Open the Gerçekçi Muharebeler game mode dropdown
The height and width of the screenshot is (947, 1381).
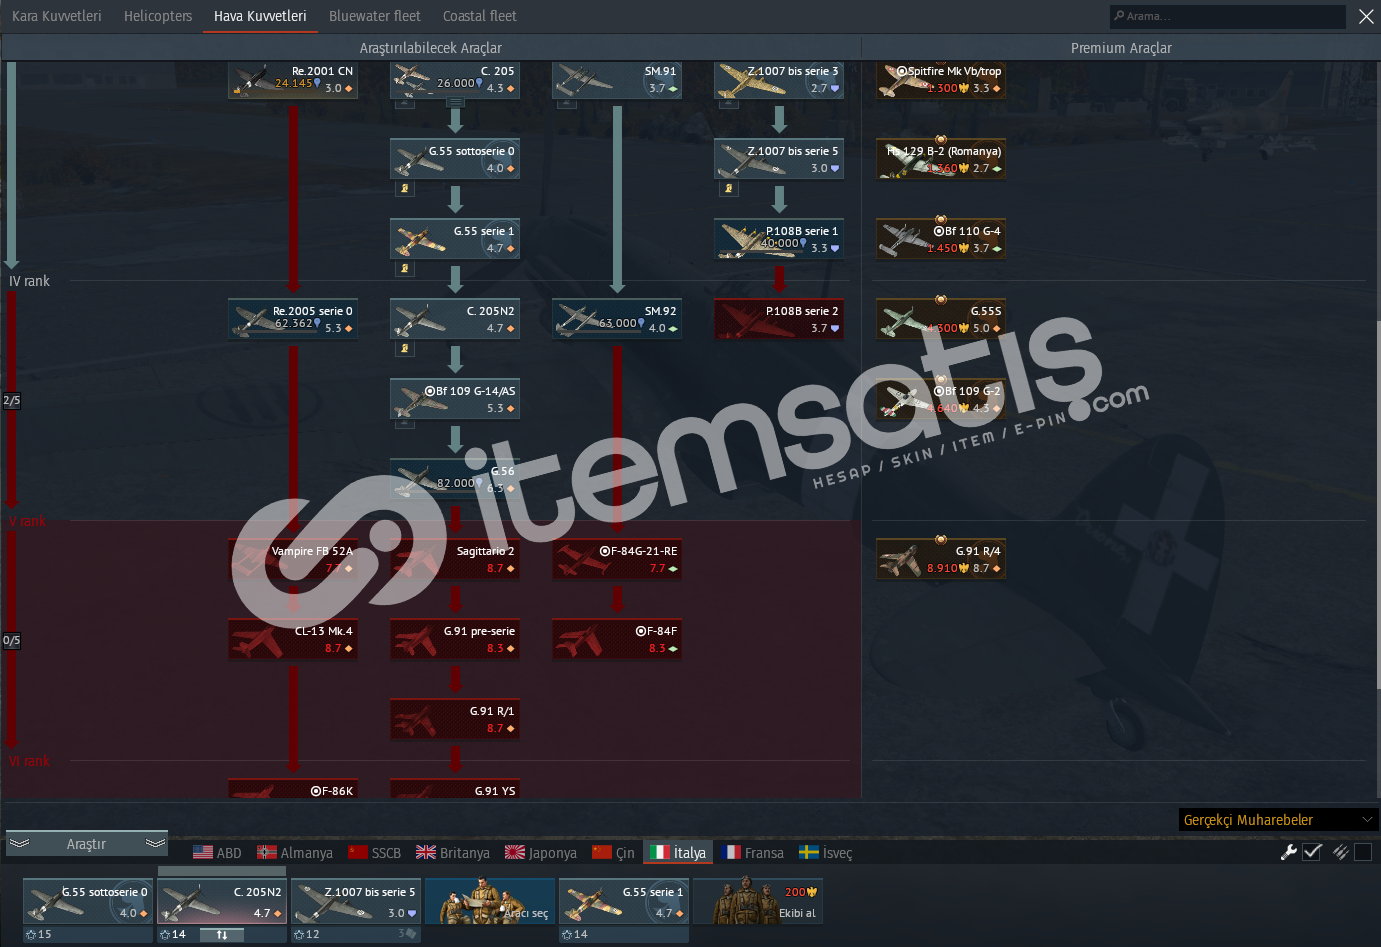pyautogui.click(x=1279, y=820)
